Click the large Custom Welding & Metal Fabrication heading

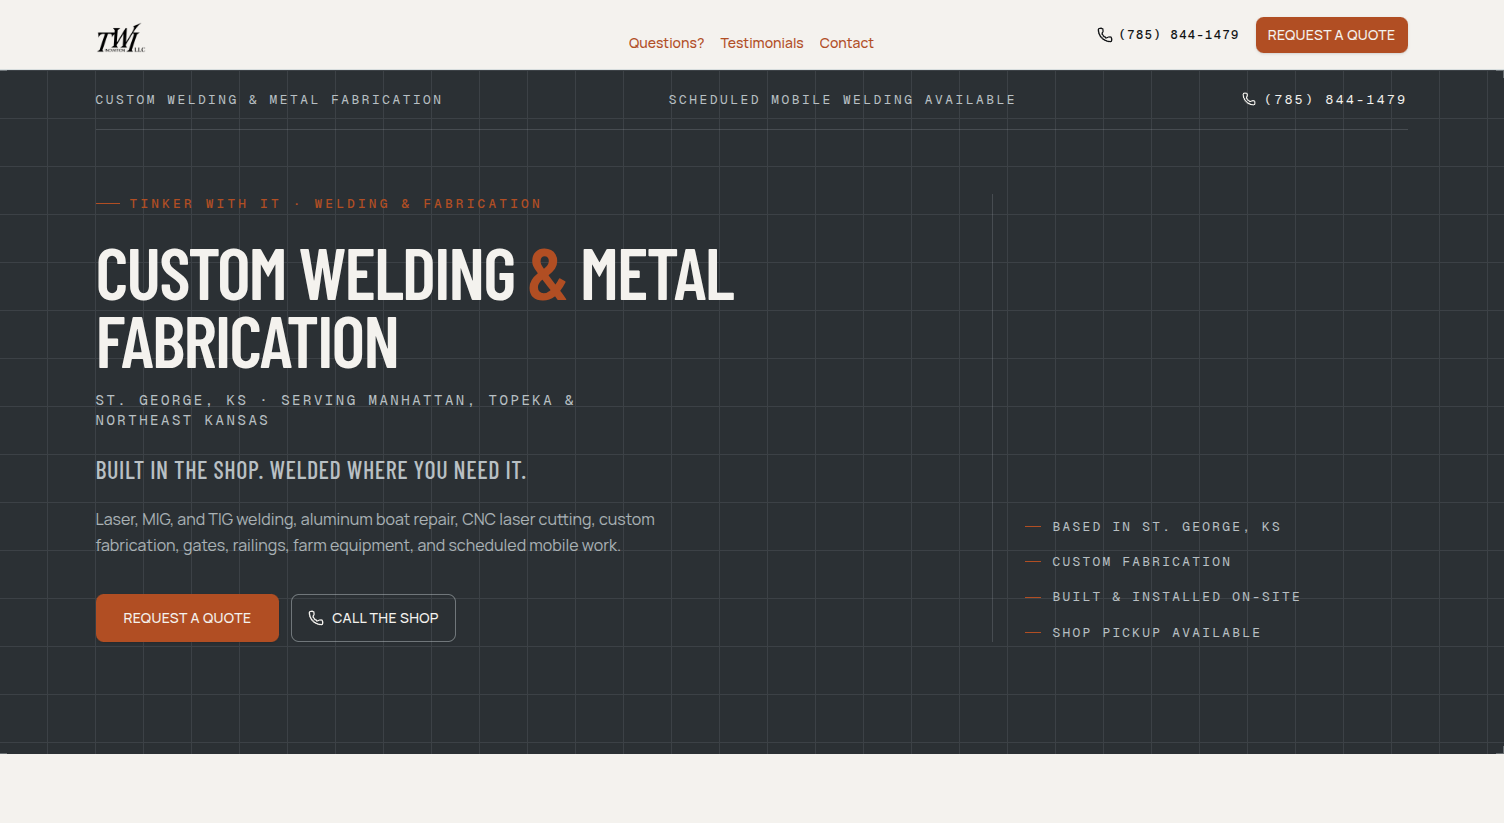(x=415, y=308)
